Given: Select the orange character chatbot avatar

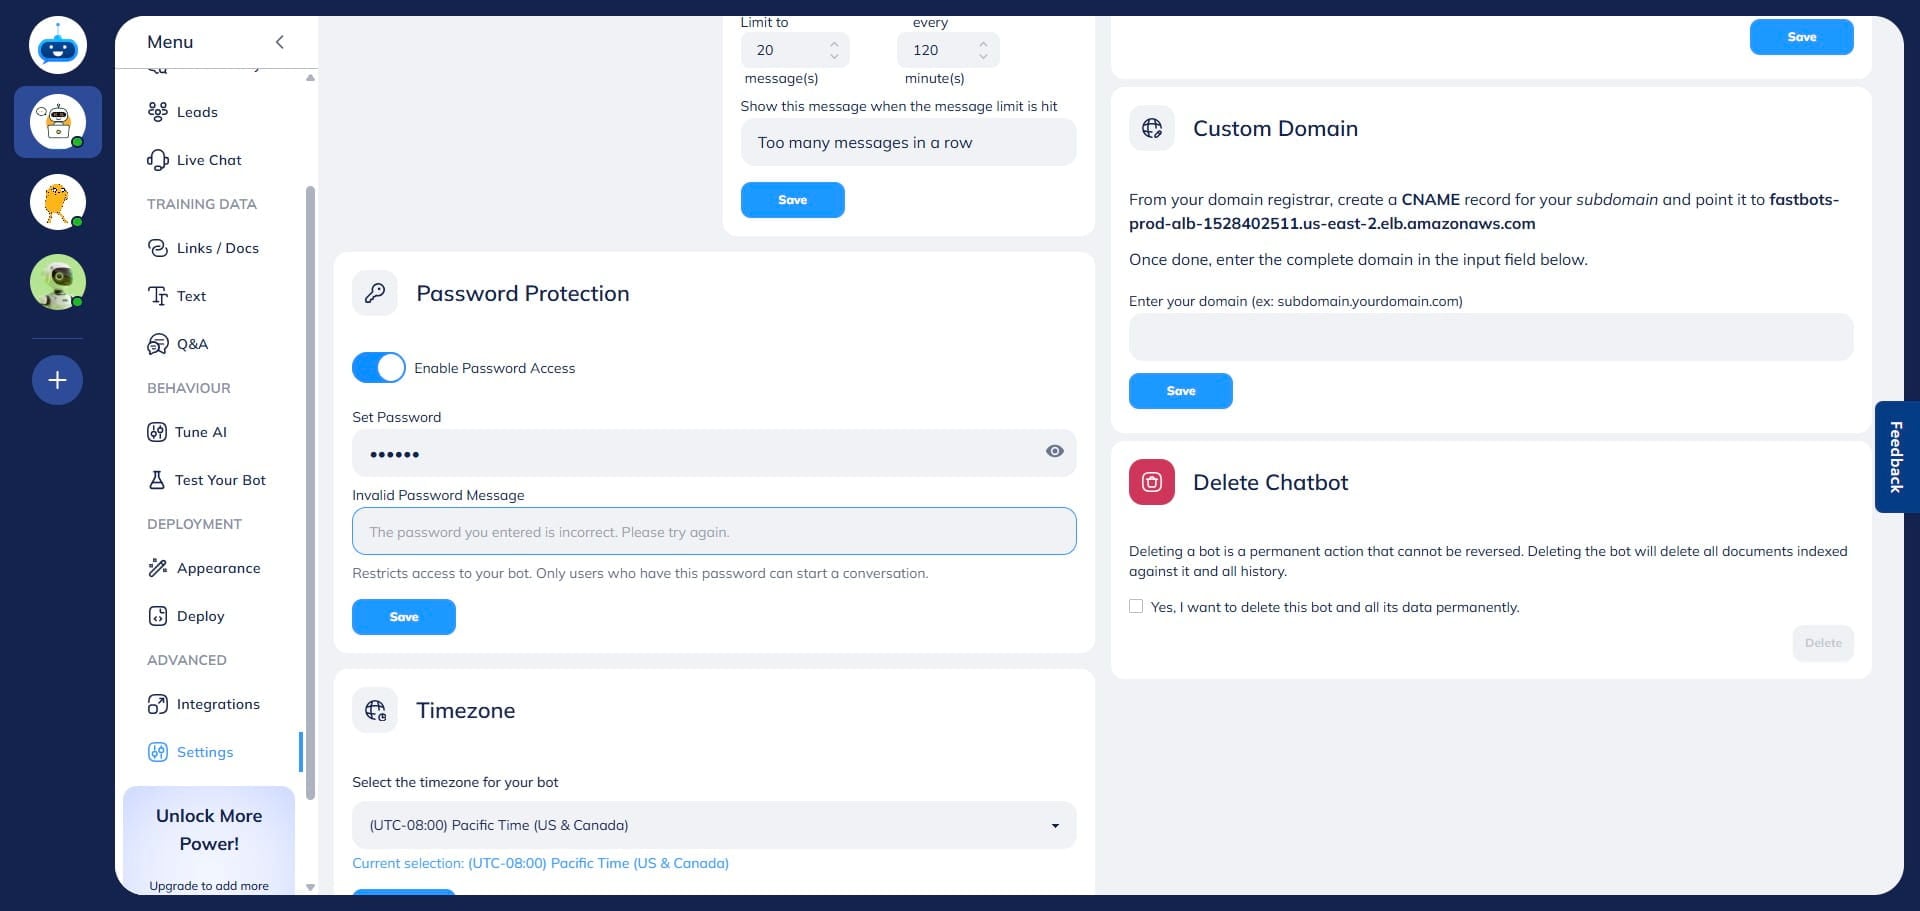Looking at the screenshot, I should tap(58, 202).
